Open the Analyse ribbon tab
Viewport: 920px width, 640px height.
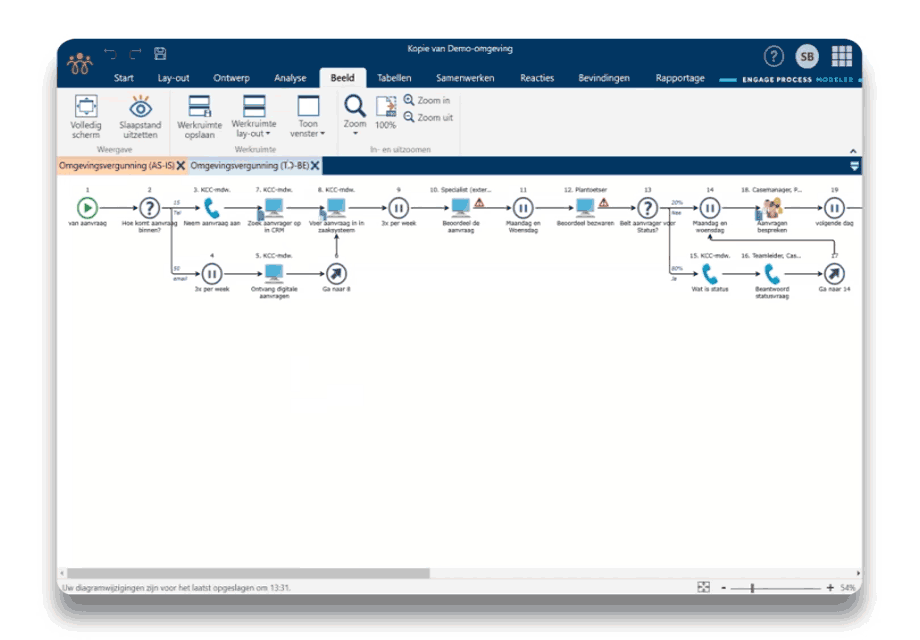[x=290, y=78]
